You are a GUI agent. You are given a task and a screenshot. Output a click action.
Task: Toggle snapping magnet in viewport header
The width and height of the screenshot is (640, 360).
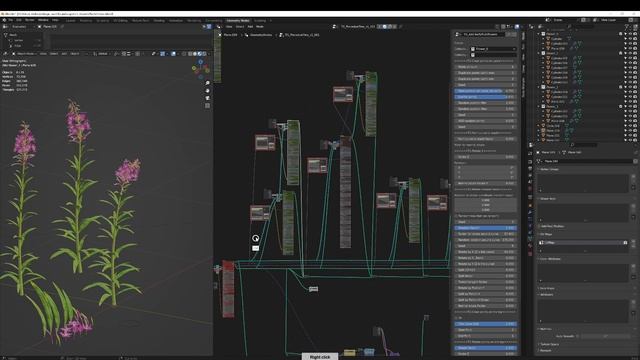tap(124, 53)
